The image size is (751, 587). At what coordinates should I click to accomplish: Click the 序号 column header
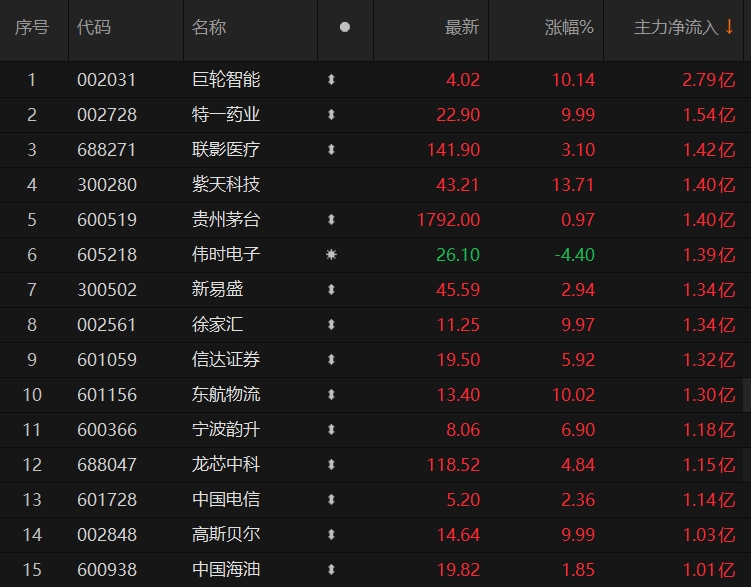[31, 28]
